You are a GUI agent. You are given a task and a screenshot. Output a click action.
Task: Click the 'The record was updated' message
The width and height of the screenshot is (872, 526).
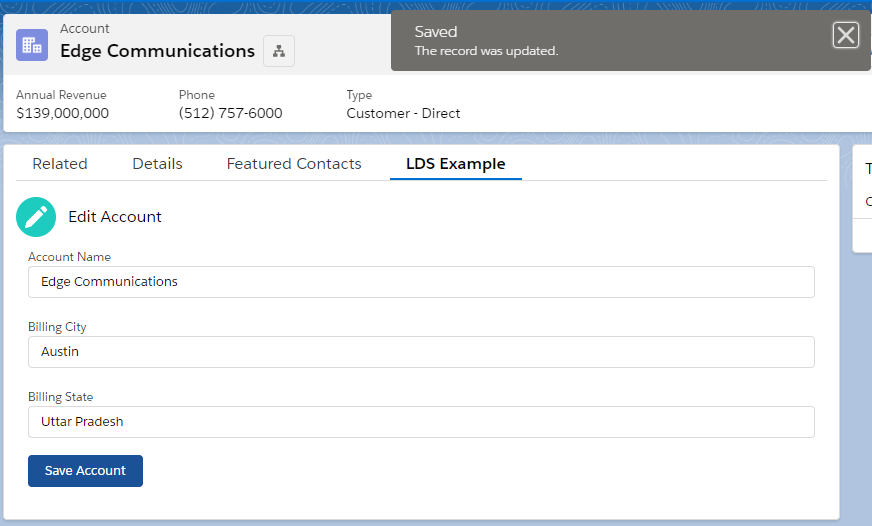click(486, 51)
